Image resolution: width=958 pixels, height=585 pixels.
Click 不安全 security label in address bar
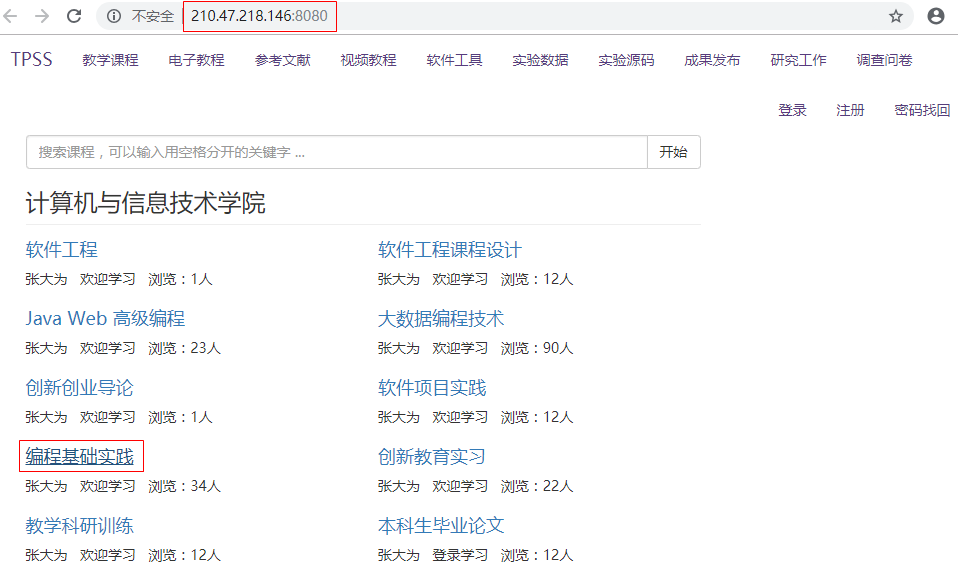[x=153, y=16]
